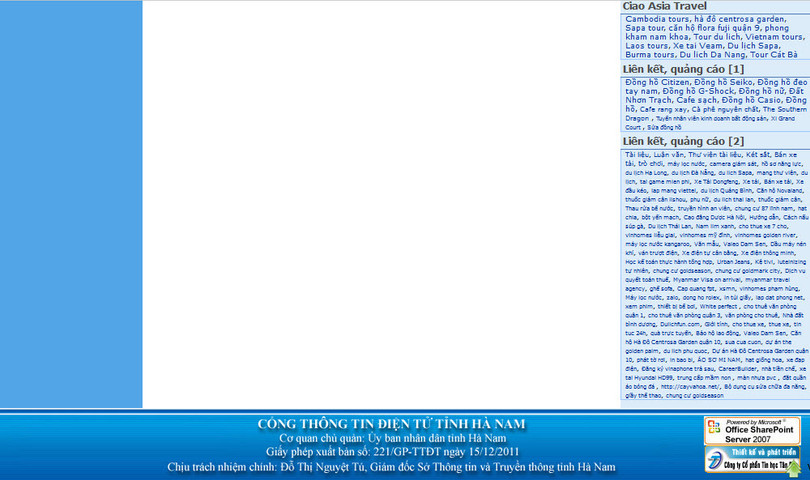Click the Đồng hồ Seiko link
This screenshot has width=810, height=480.
tap(722, 82)
